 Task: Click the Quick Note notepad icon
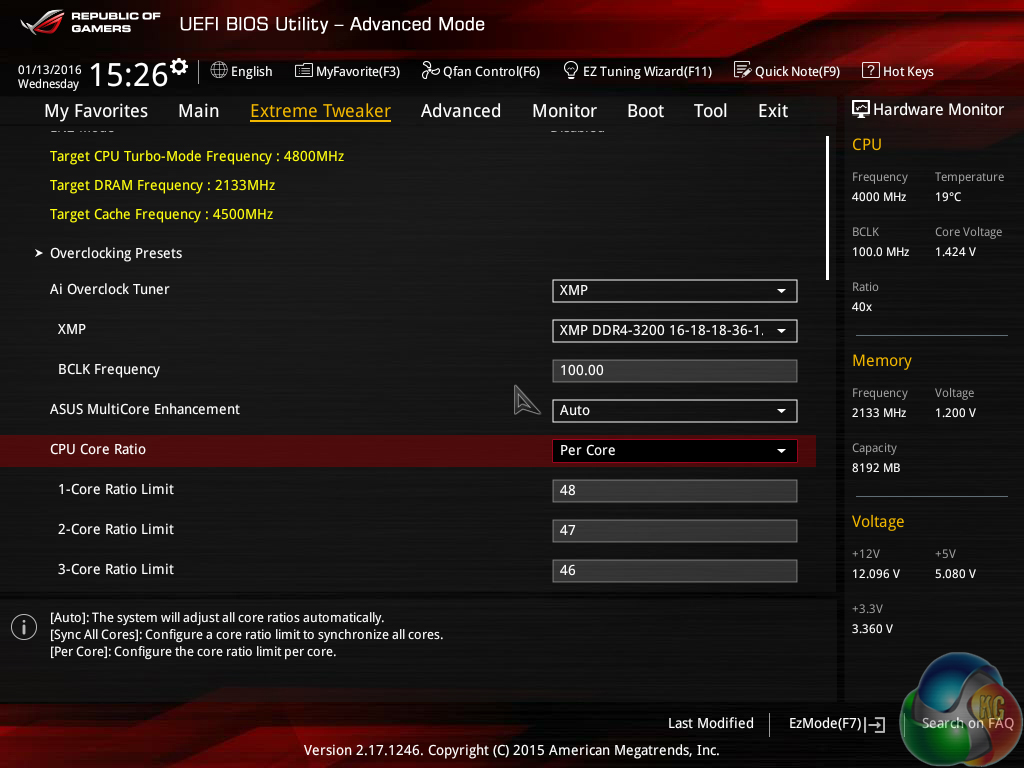[743, 70]
